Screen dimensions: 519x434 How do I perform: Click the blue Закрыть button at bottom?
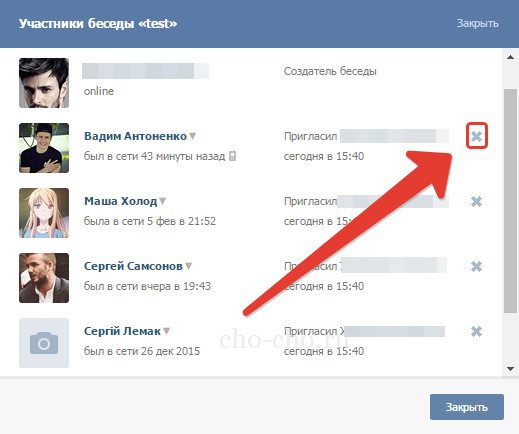[467, 407]
